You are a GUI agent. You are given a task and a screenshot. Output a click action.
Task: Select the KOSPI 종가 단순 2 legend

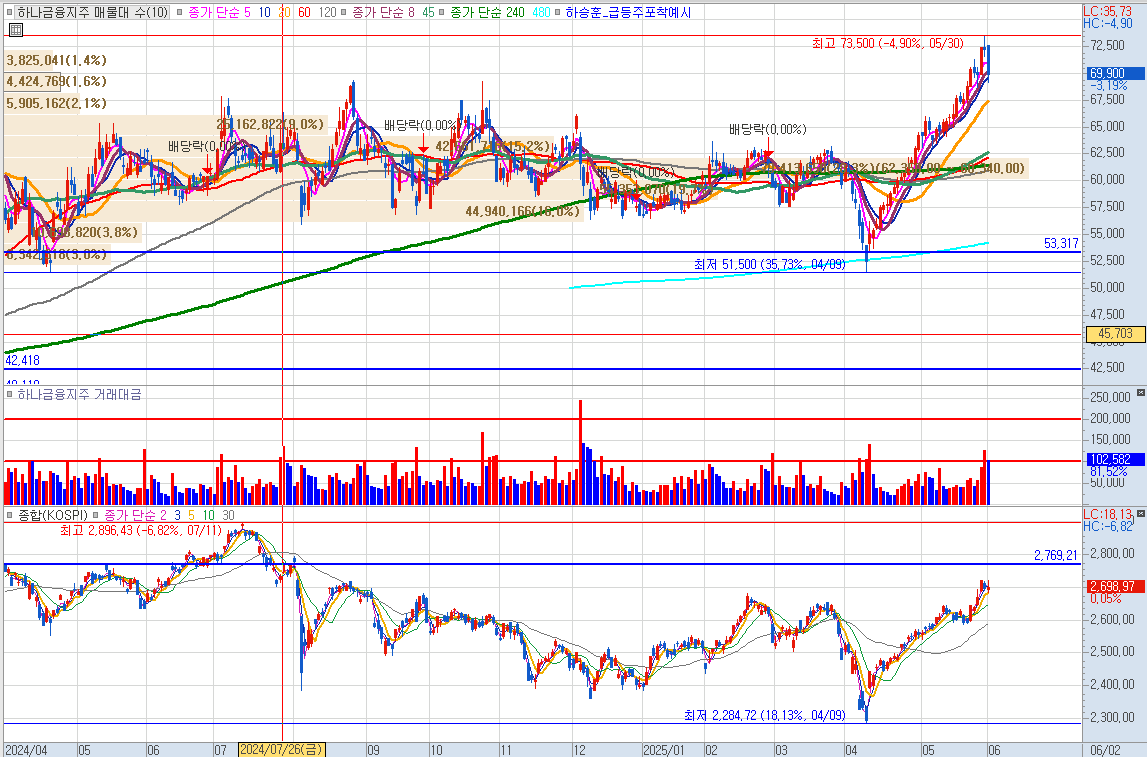coord(135,515)
